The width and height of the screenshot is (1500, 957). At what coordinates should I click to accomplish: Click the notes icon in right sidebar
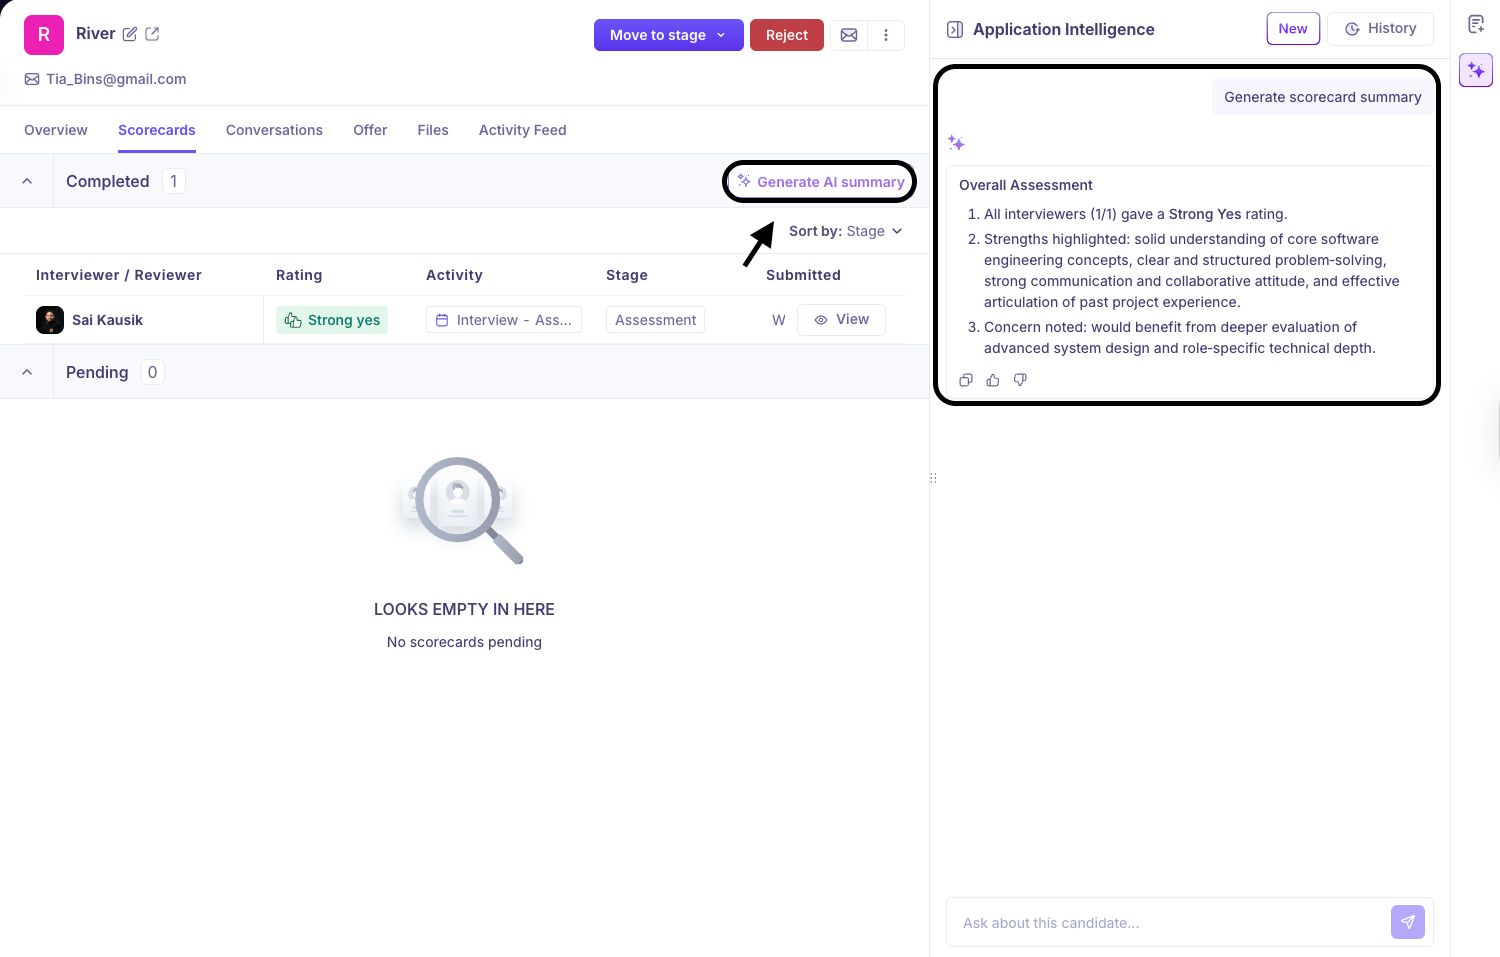(1476, 25)
